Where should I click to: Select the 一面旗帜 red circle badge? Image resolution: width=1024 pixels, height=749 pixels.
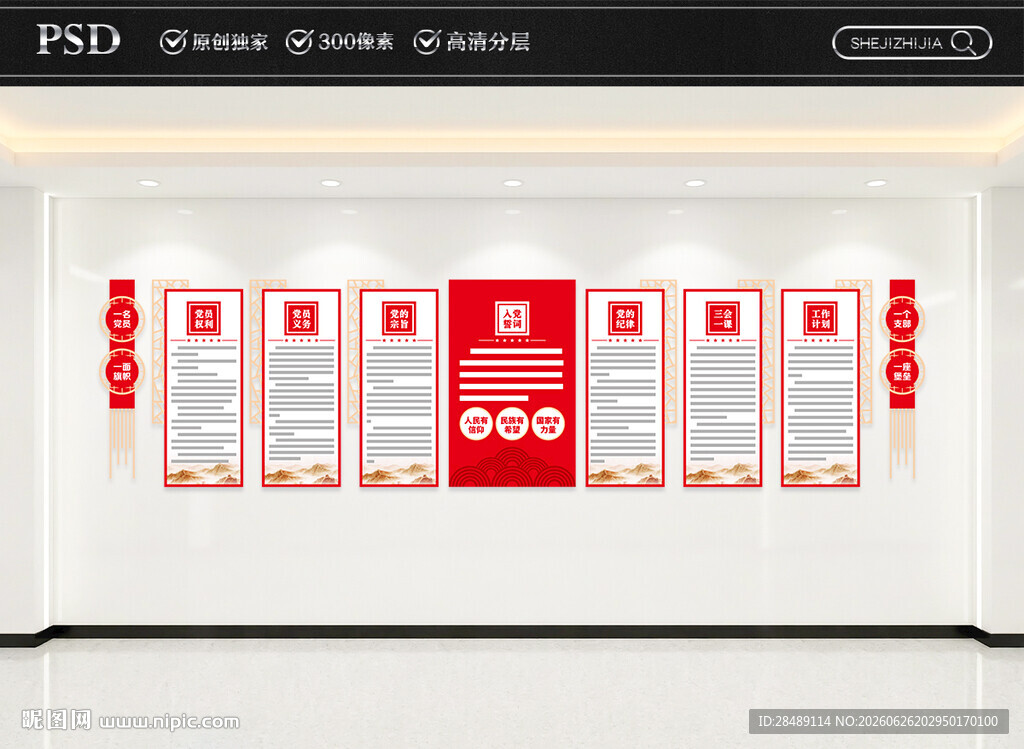click(x=122, y=372)
